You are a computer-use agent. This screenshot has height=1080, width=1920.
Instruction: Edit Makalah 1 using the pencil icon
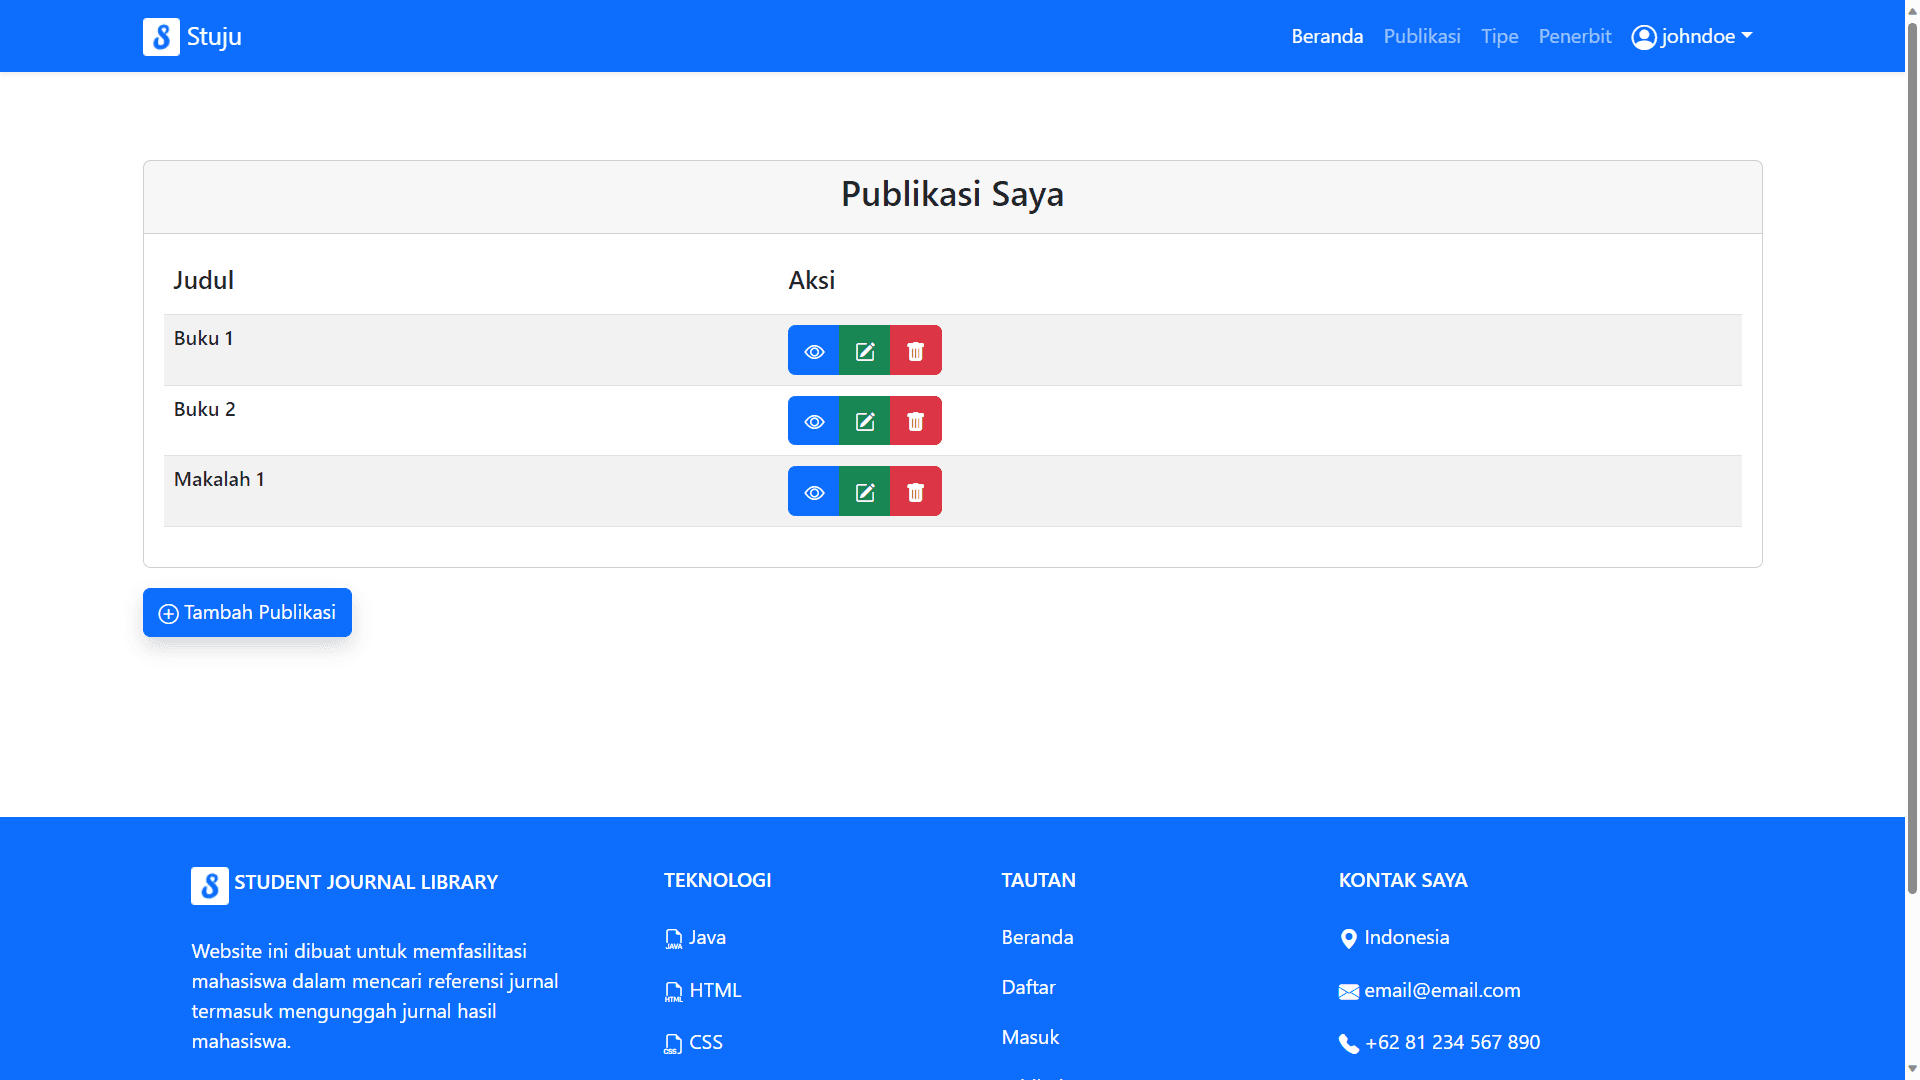coord(865,492)
